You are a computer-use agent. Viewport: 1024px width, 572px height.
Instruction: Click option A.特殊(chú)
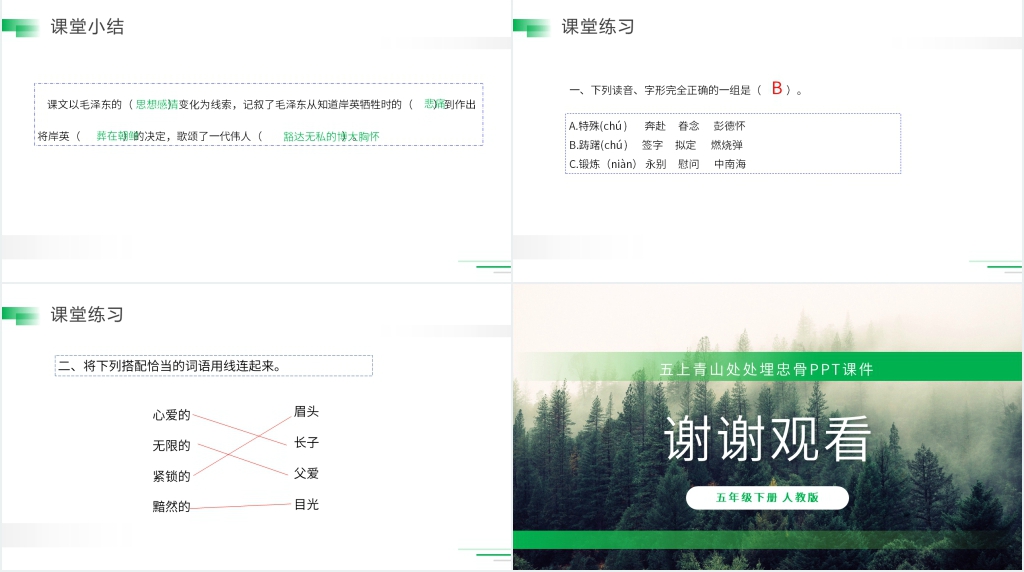point(598,126)
